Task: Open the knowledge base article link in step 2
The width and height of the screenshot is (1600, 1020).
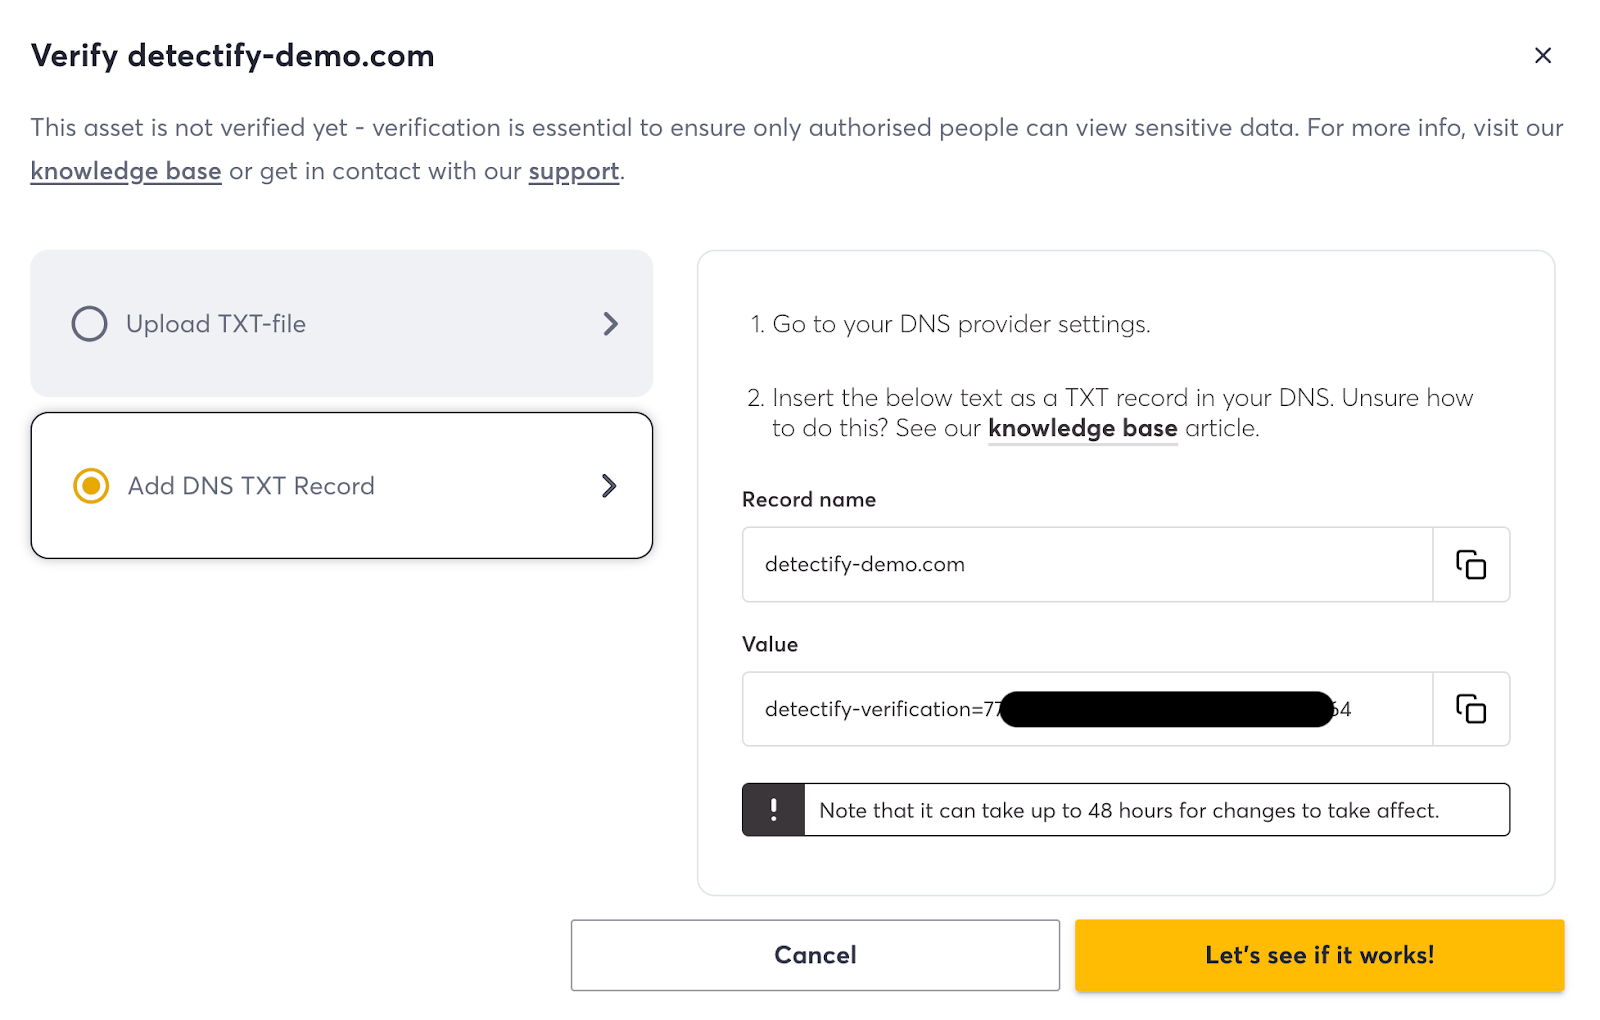Action: point(1082,428)
